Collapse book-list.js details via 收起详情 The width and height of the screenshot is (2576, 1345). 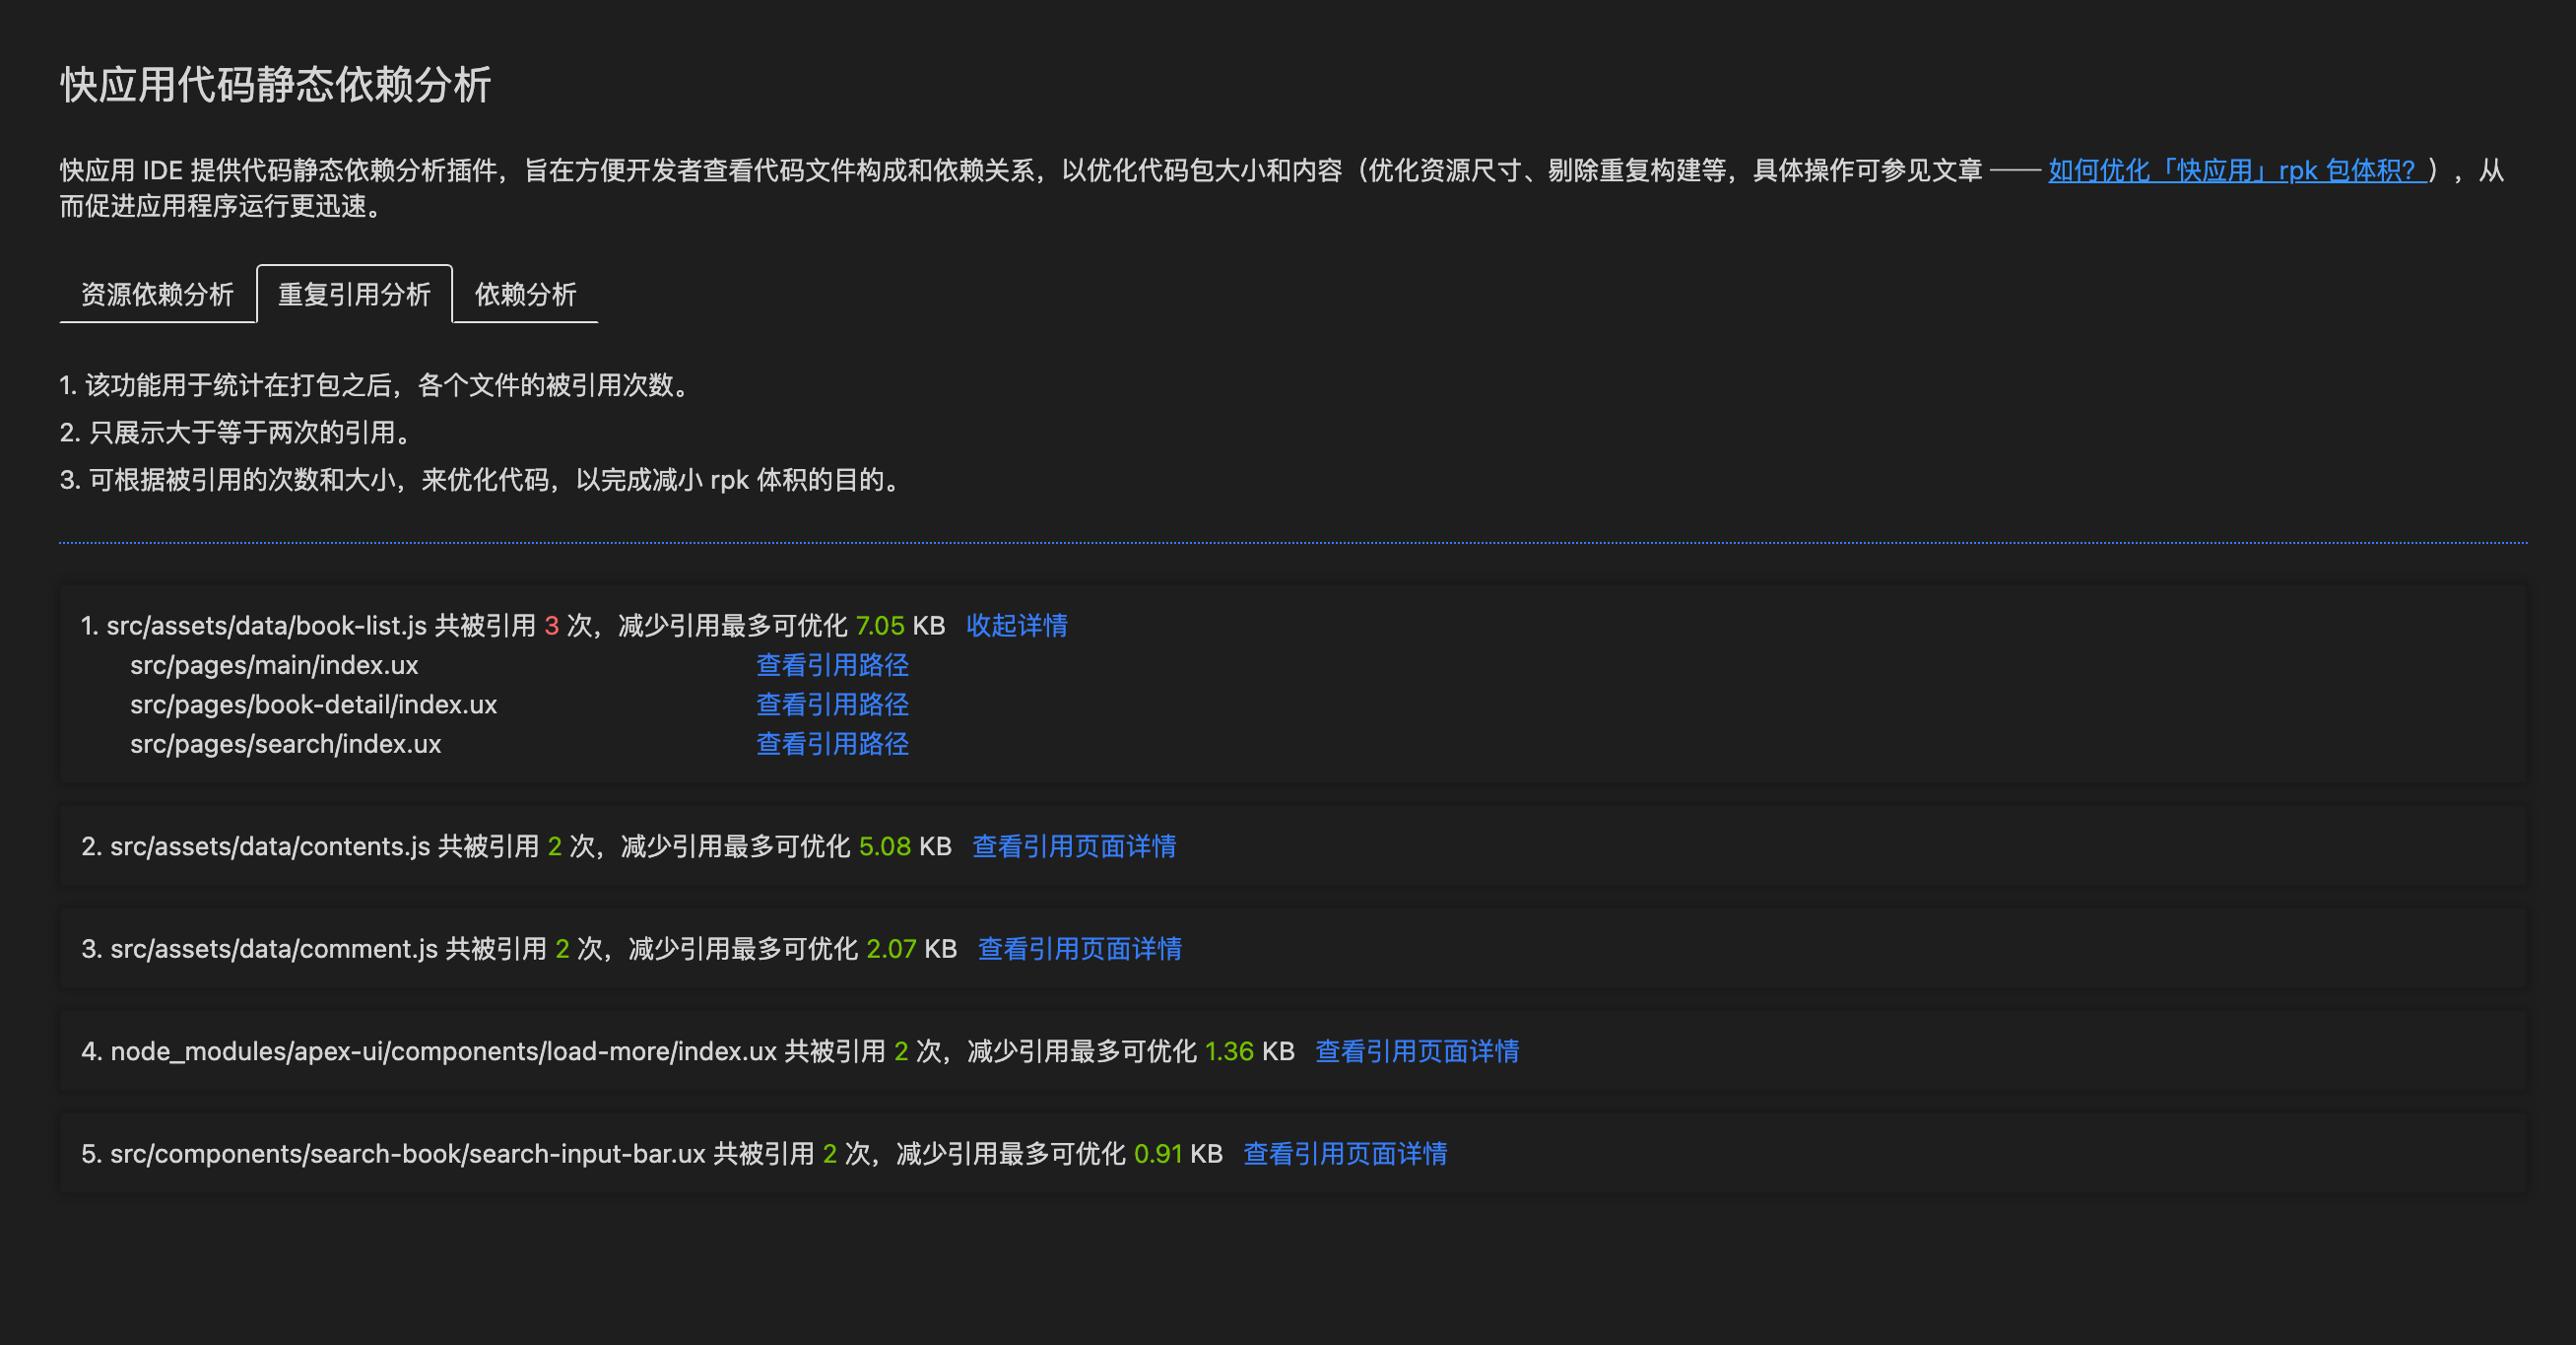pos(1016,626)
